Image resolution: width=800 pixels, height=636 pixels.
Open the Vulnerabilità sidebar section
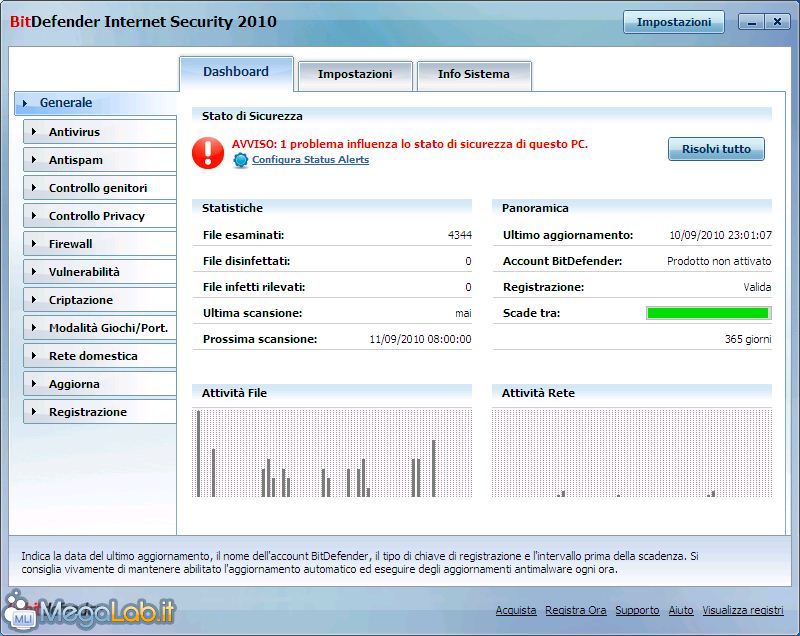(x=100, y=272)
